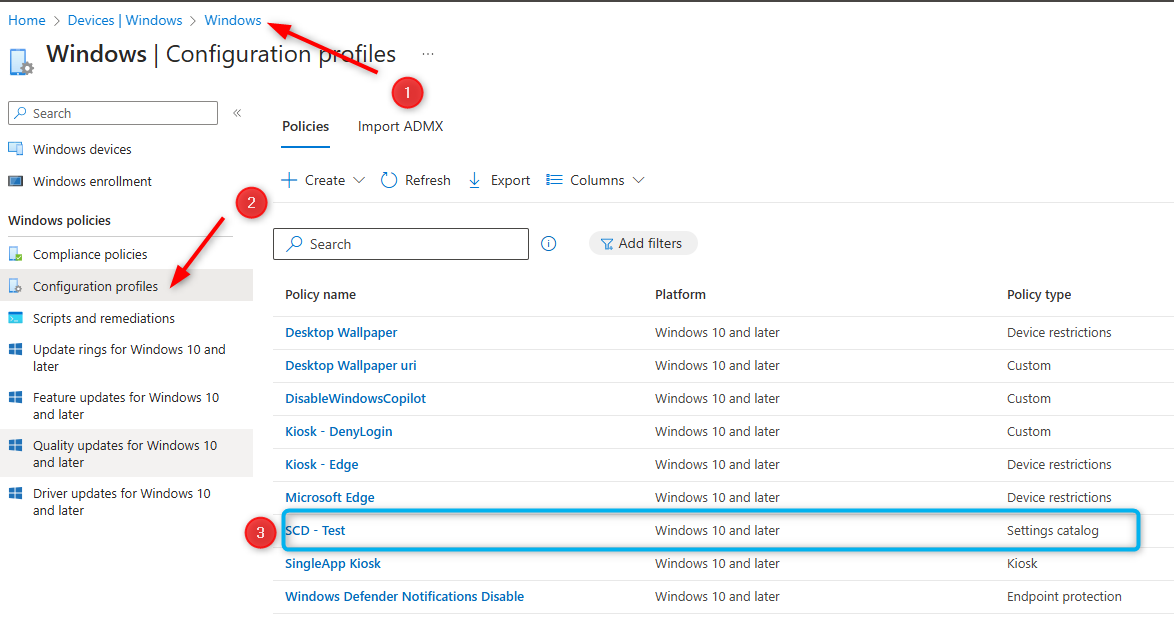Open the Desktop Wallpaper uri policy
The height and width of the screenshot is (622, 1174).
point(350,365)
